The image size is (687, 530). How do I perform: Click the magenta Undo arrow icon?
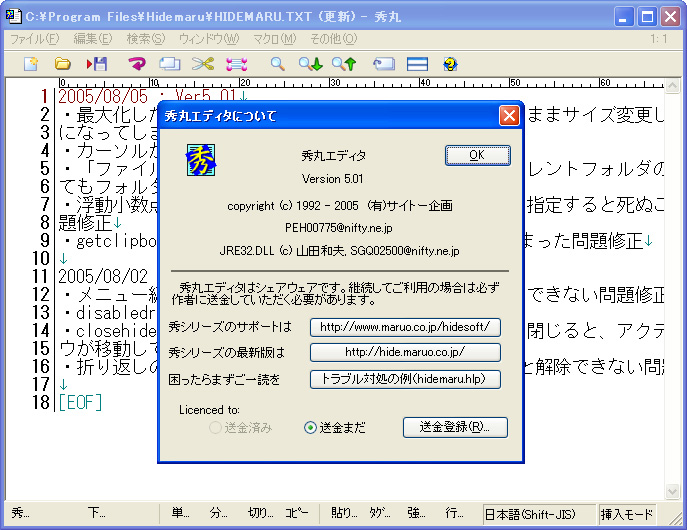click(137, 64)
